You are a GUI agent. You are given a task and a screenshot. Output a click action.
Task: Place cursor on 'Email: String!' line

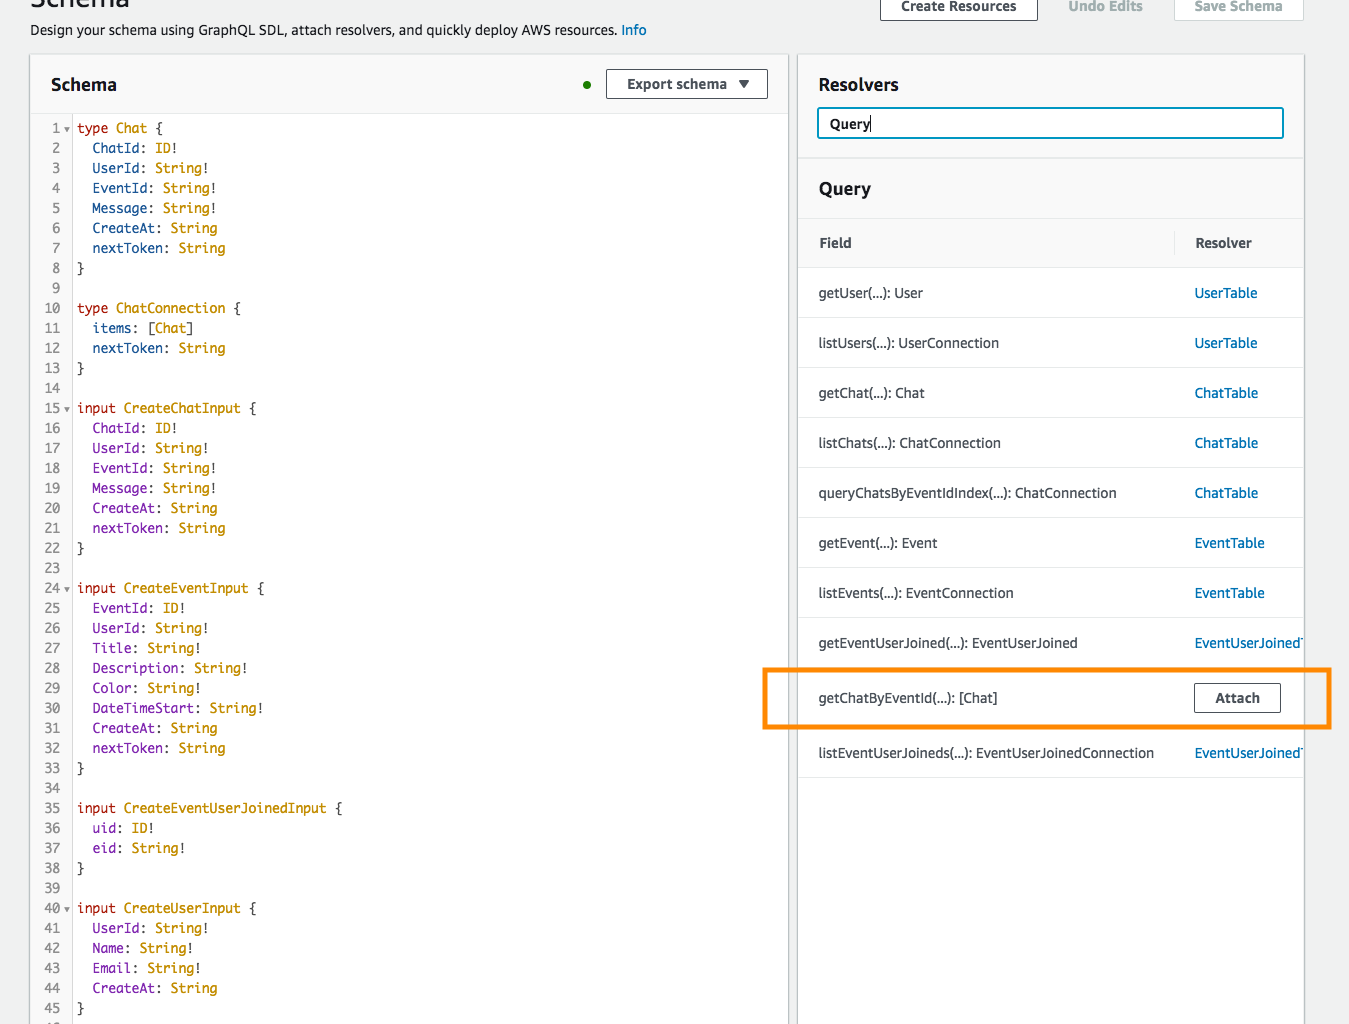click(x=146, y=968)
